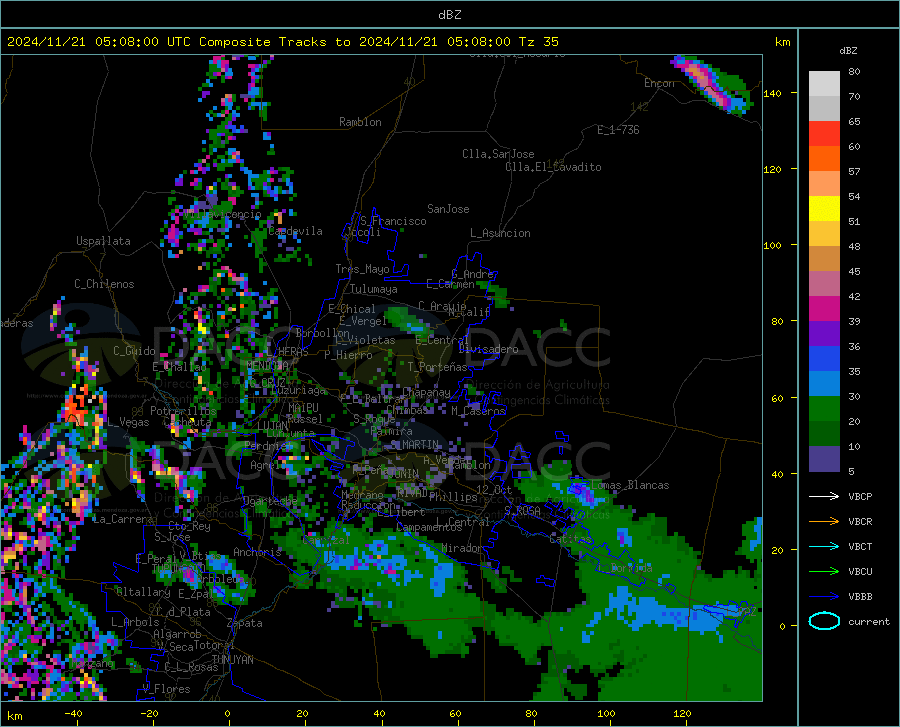Click the L_Arboles map label
This screenshot has height=727, width=900.
pos(135,622)
